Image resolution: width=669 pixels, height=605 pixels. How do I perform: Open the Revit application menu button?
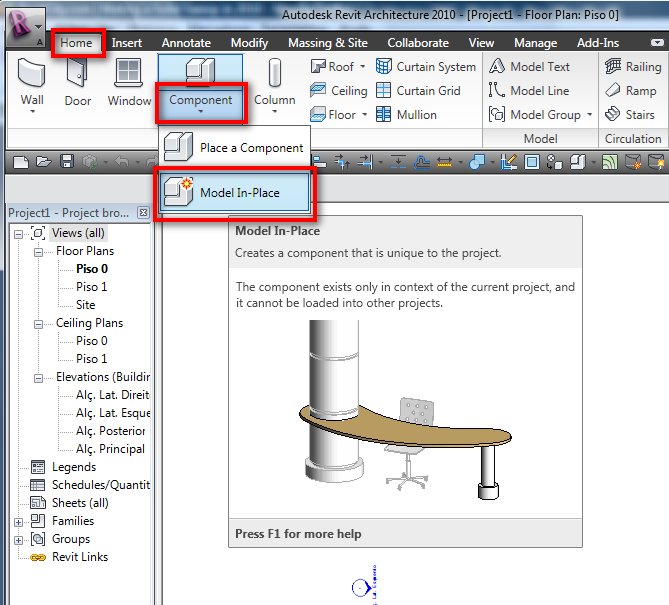pos(26,26)
